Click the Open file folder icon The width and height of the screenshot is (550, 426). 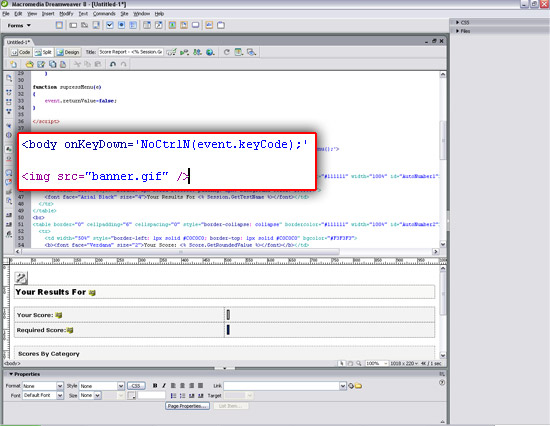point(29,64)
